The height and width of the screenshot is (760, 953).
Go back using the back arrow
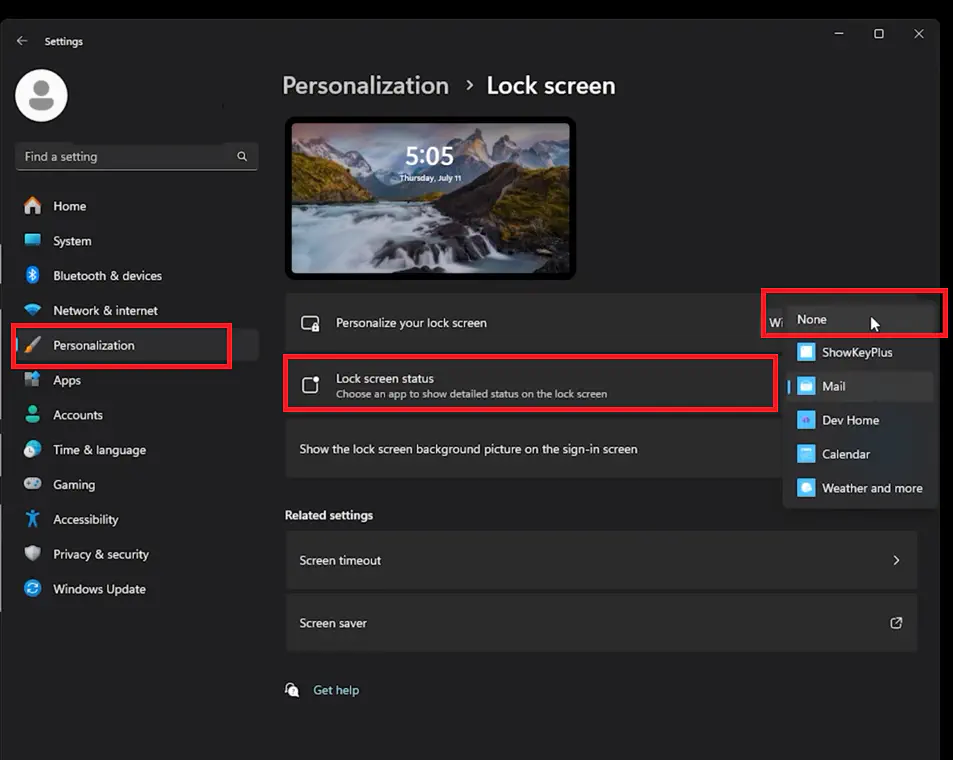[x=22, y=41]
